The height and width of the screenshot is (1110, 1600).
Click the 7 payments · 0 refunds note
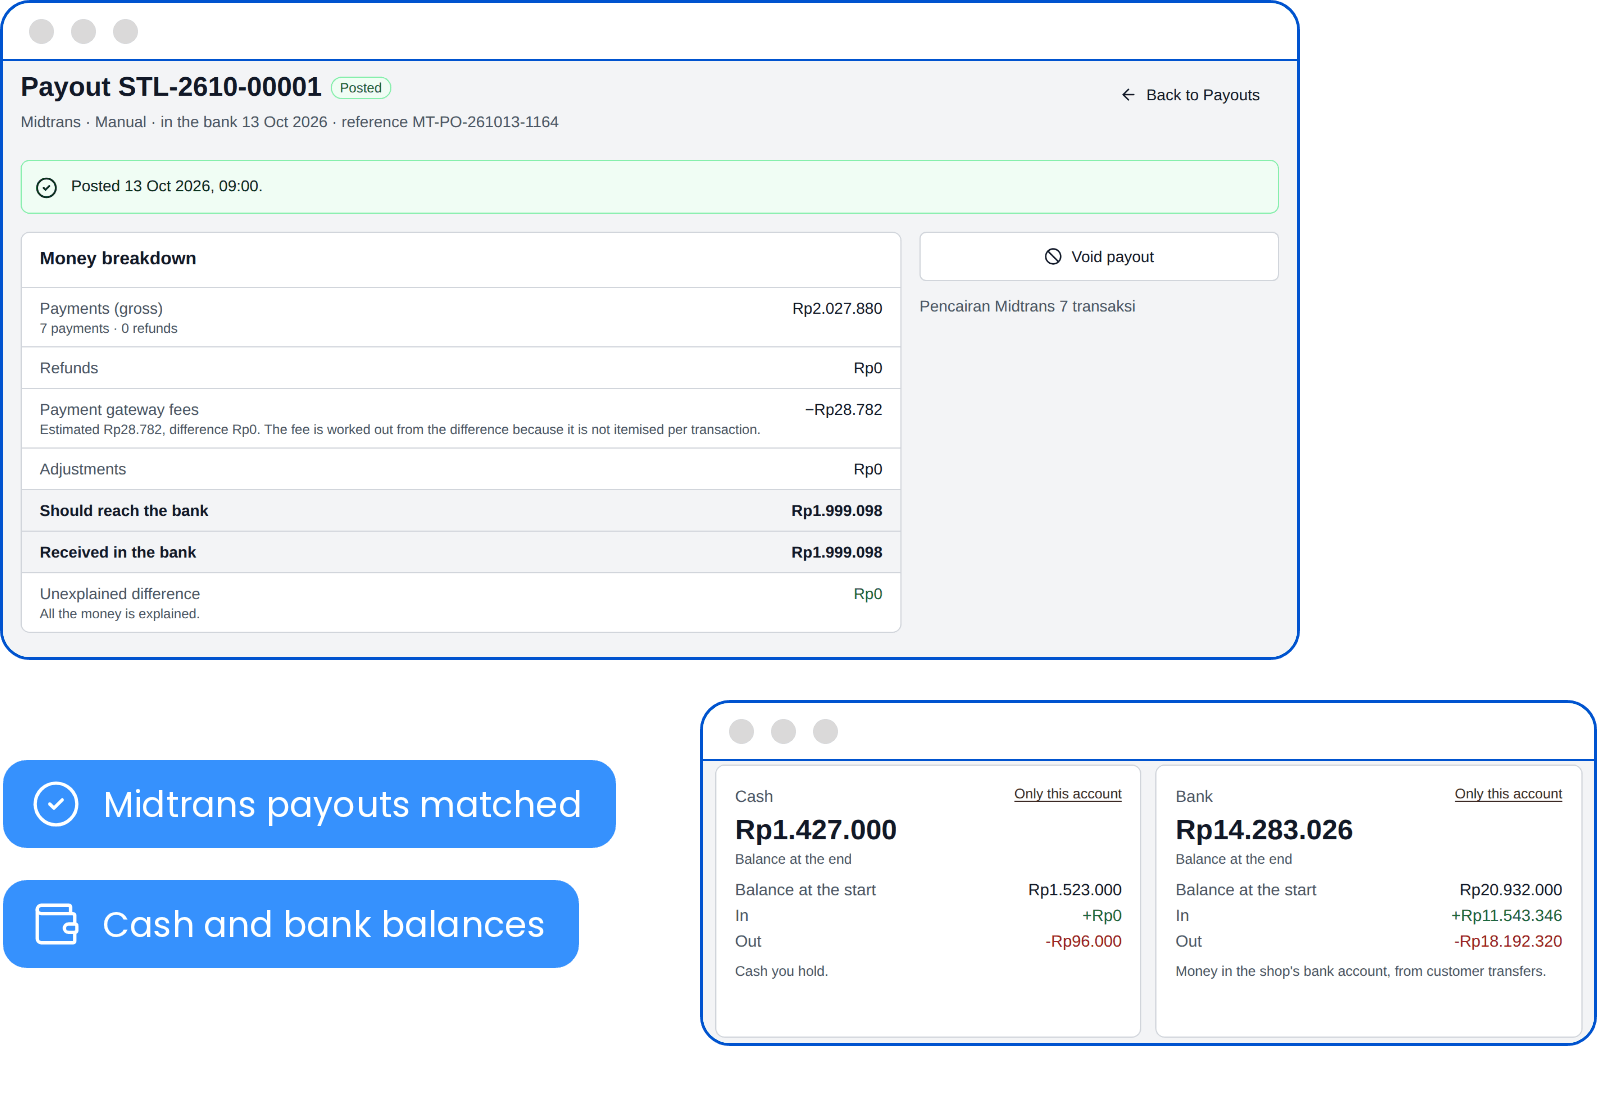coord(109,329)
